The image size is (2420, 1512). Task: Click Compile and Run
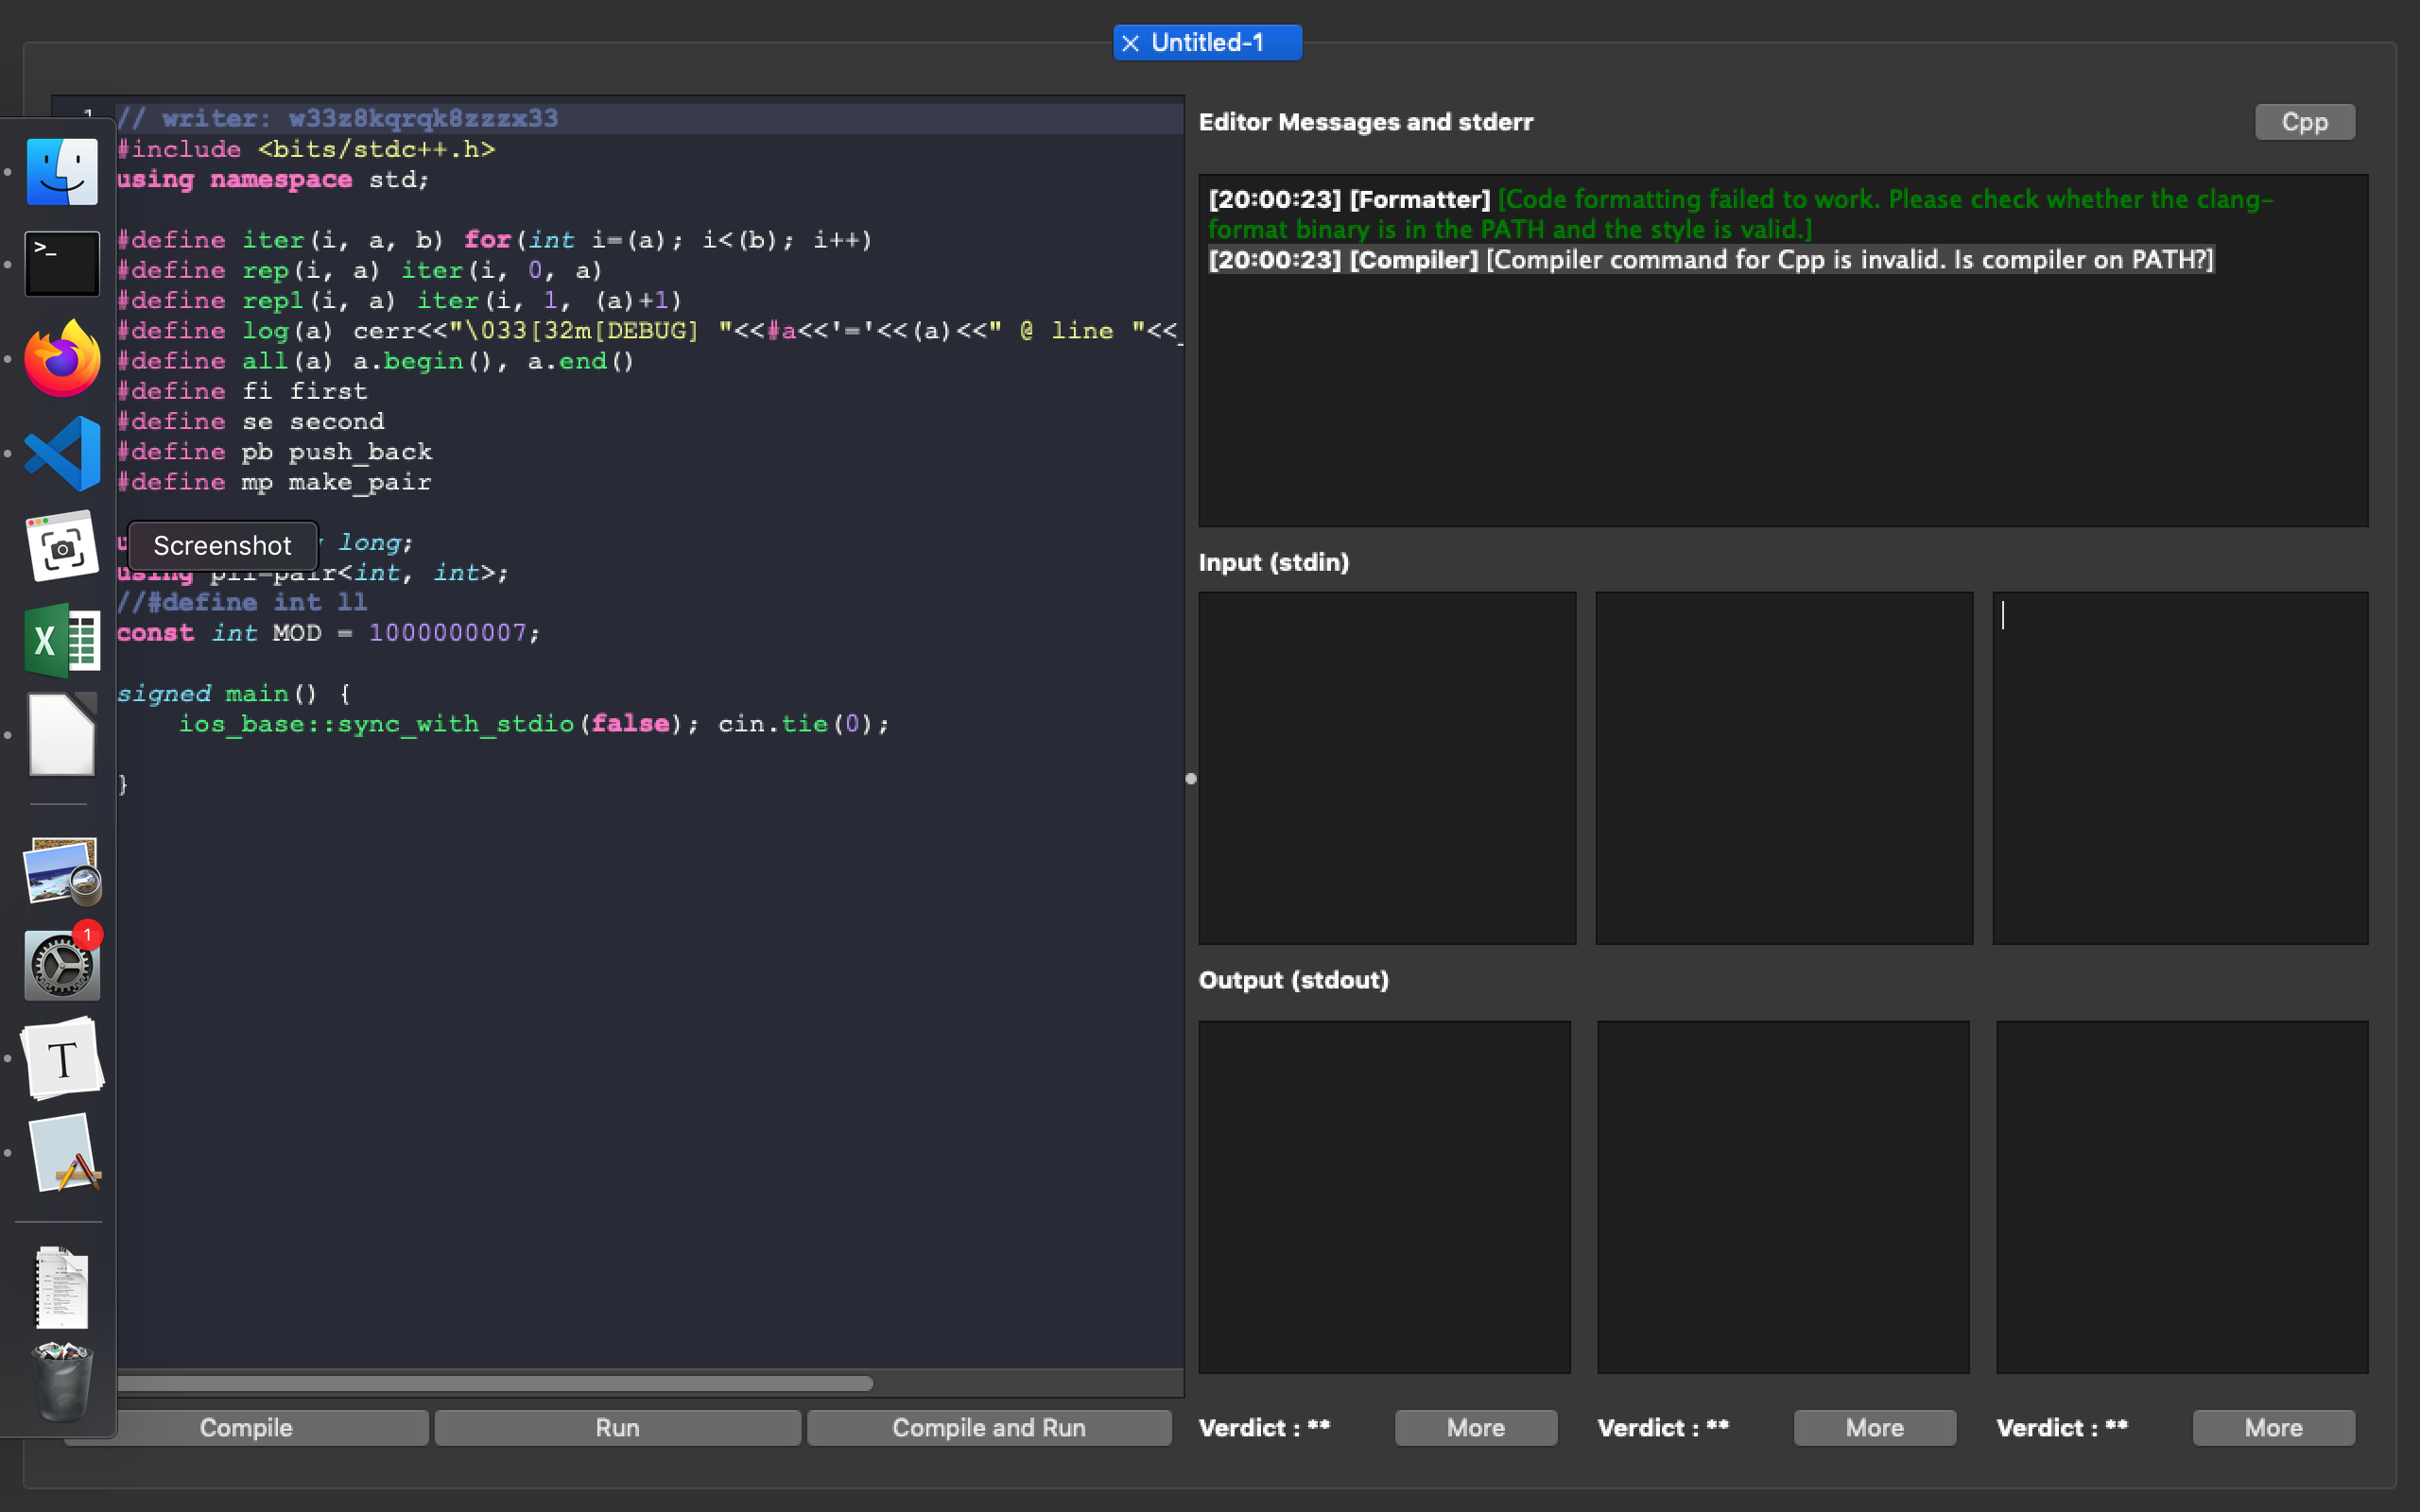(988, 1427)
